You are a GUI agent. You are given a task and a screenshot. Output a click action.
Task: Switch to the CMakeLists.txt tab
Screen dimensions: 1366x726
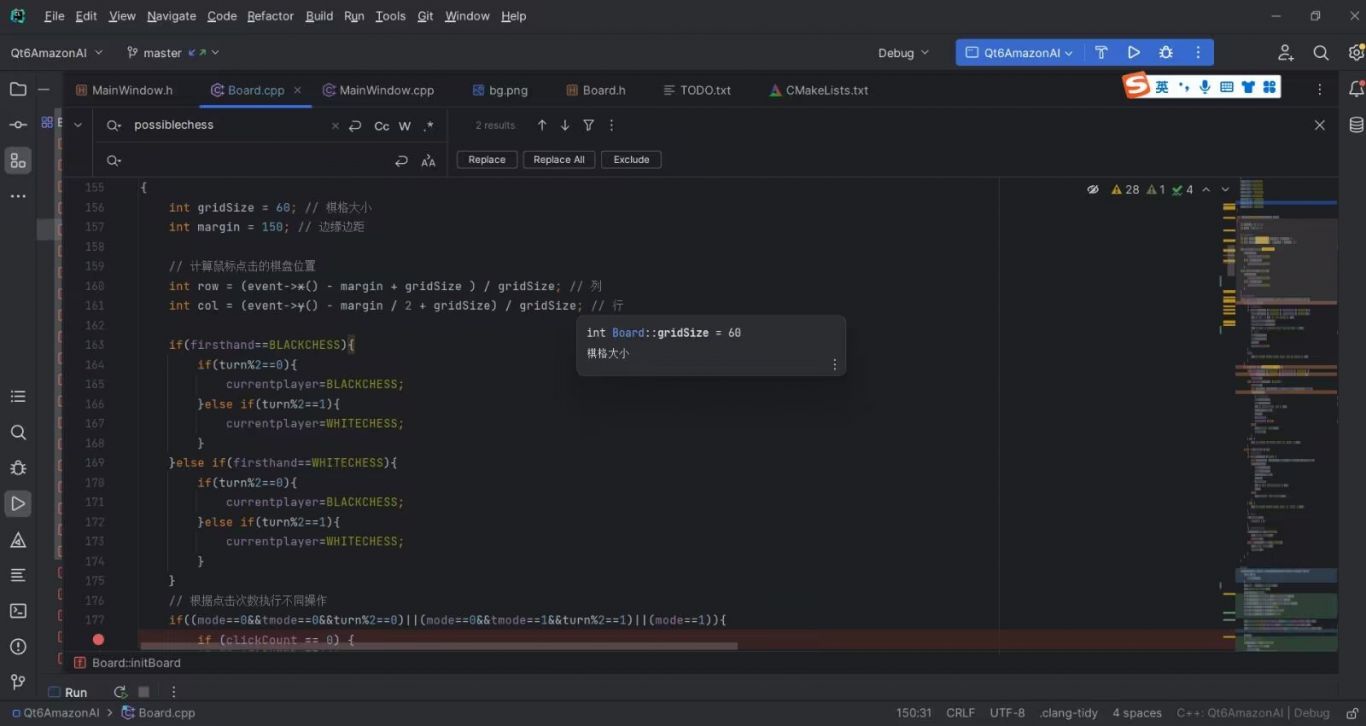click(818, 90)
